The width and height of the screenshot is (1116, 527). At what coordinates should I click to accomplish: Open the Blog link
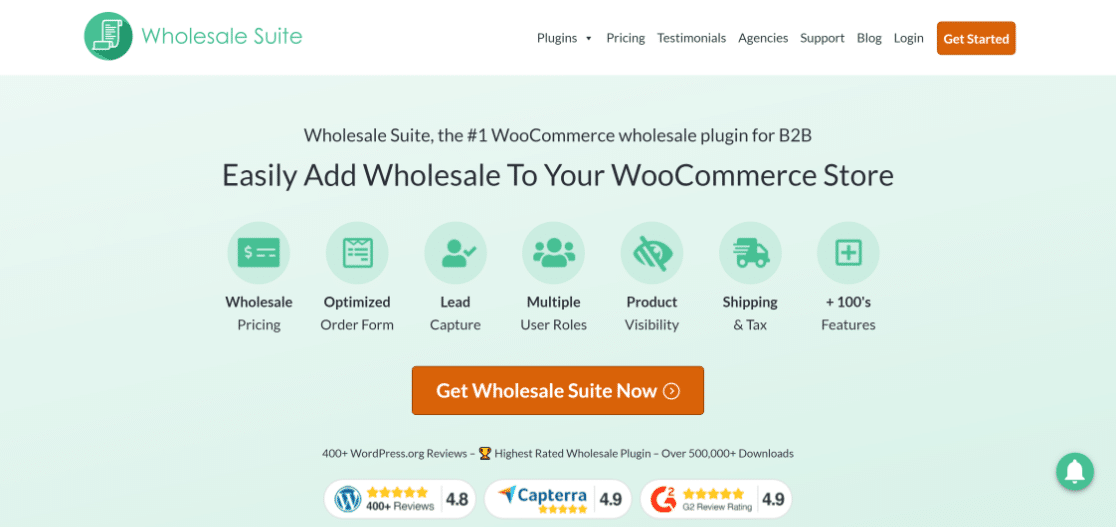tap(869, 38)
